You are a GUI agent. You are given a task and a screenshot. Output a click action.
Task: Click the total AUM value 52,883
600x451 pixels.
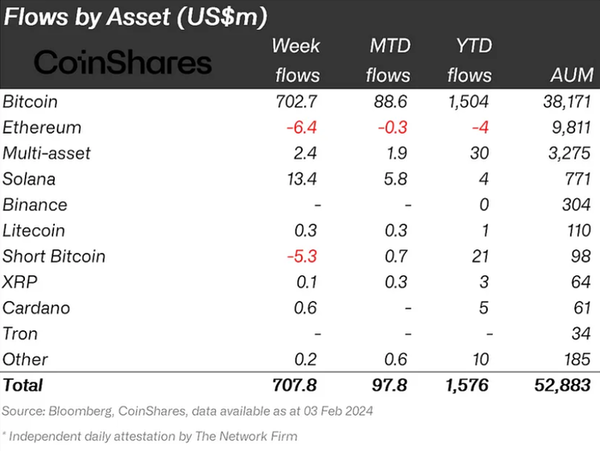(564, 385)
